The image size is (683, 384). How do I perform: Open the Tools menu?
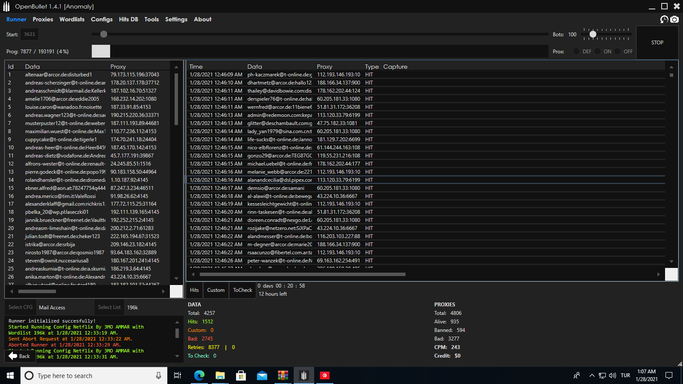(x=152, y=19)
